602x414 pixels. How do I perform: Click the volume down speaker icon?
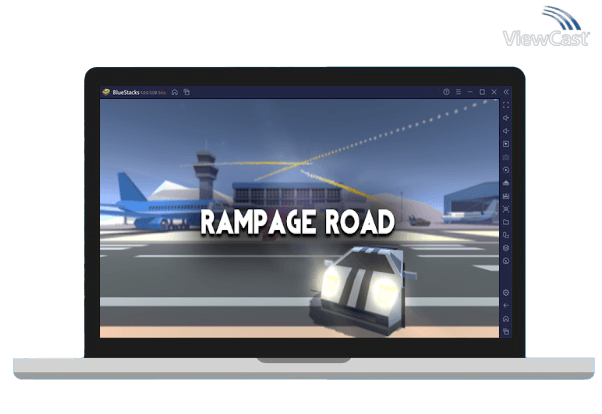506,131
